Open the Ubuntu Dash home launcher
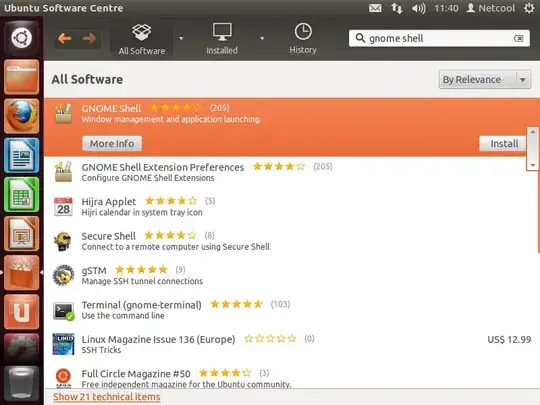Screen dimensions: 540x405 (x=21, y=38)
